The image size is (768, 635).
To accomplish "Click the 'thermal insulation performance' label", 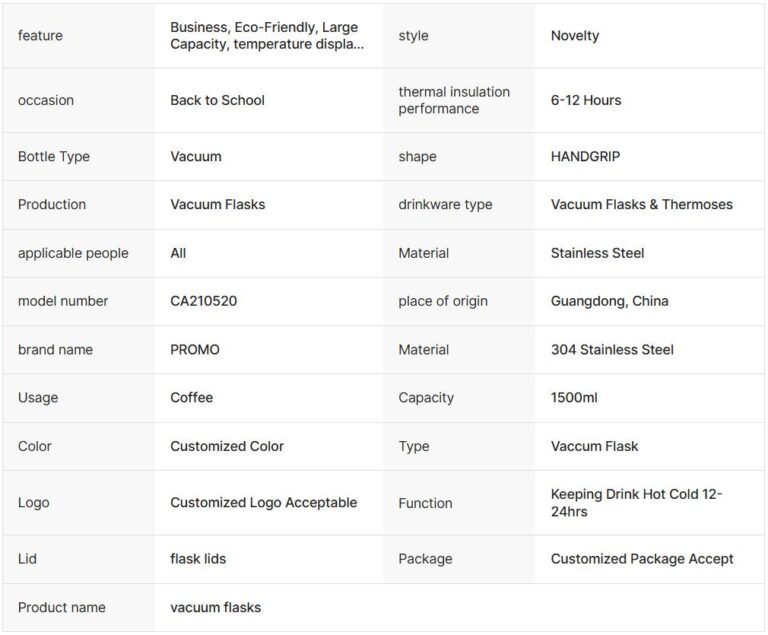I will click(454, 100).
